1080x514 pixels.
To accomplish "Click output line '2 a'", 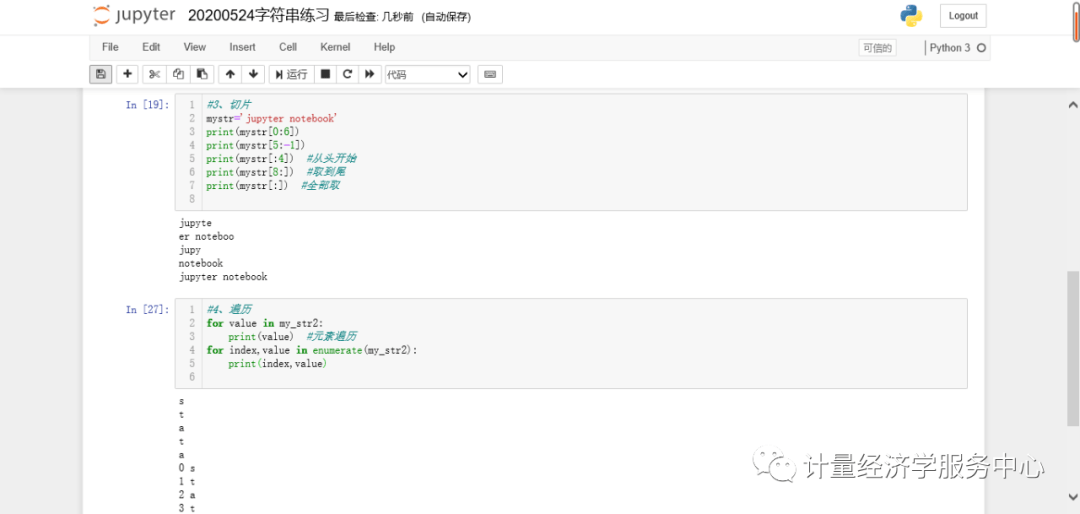I will pos(187,495).
